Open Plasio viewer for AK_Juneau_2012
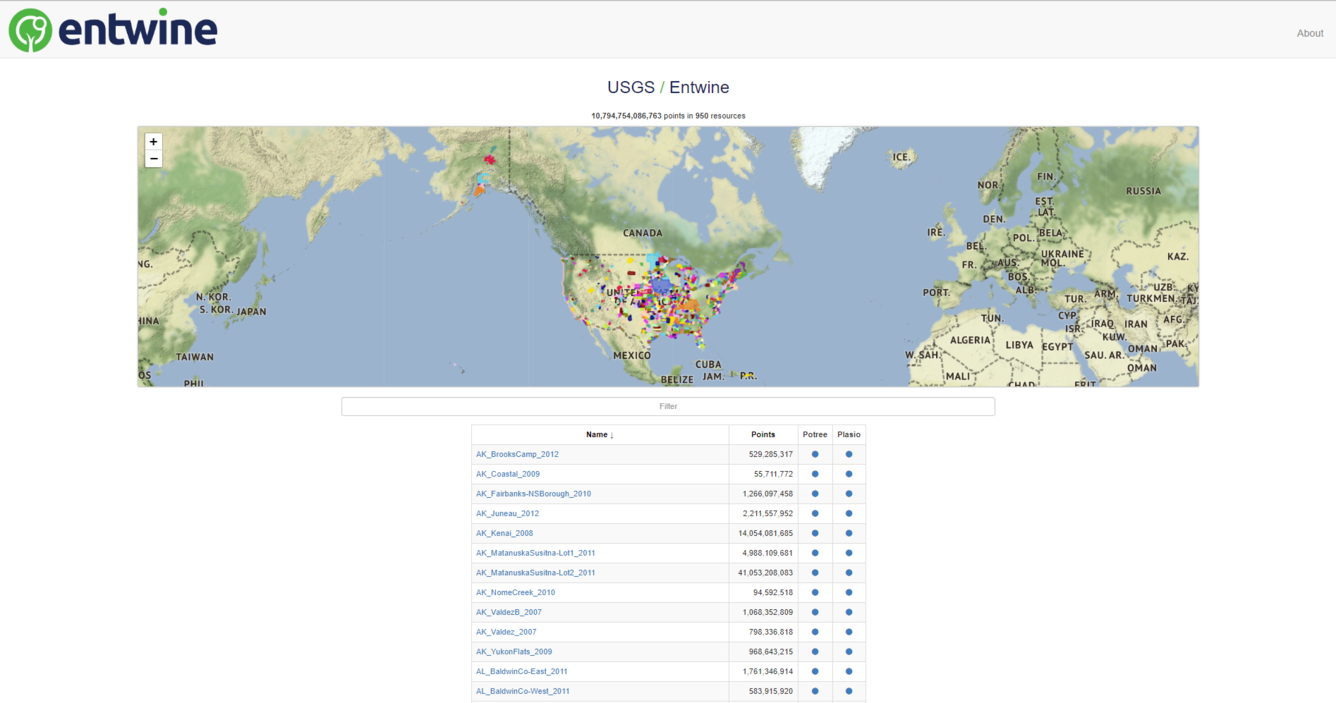This screenshot has width=1336, height=703. point(849,513)
